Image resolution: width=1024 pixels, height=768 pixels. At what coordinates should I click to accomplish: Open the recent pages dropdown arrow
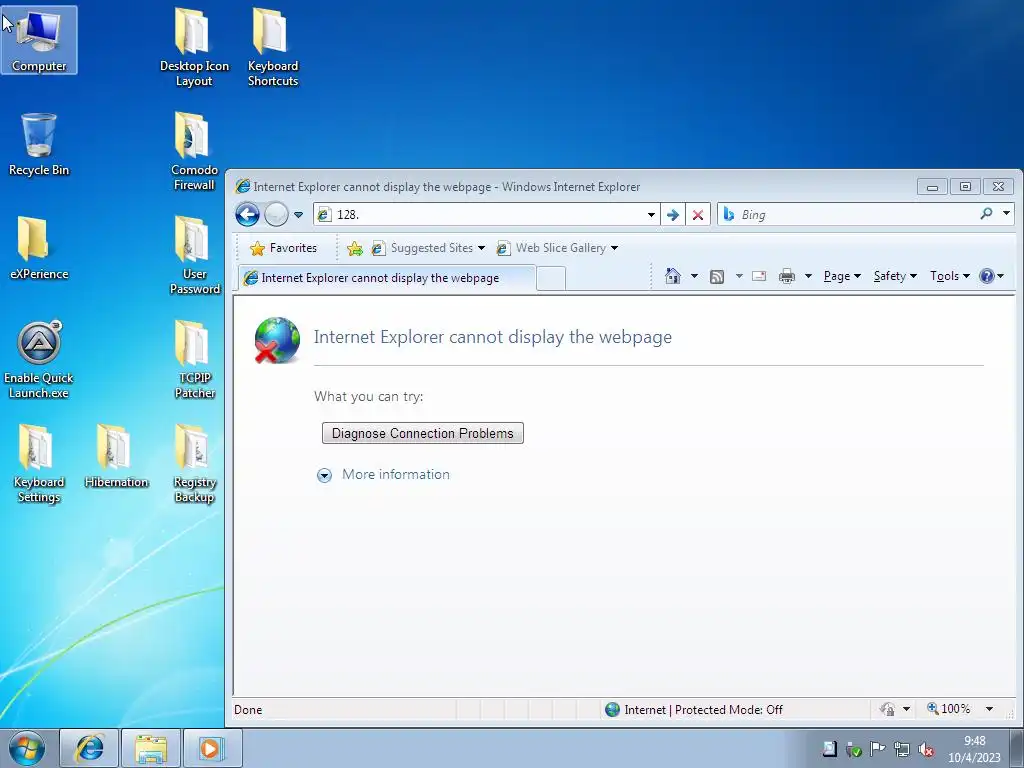point(298,215)
